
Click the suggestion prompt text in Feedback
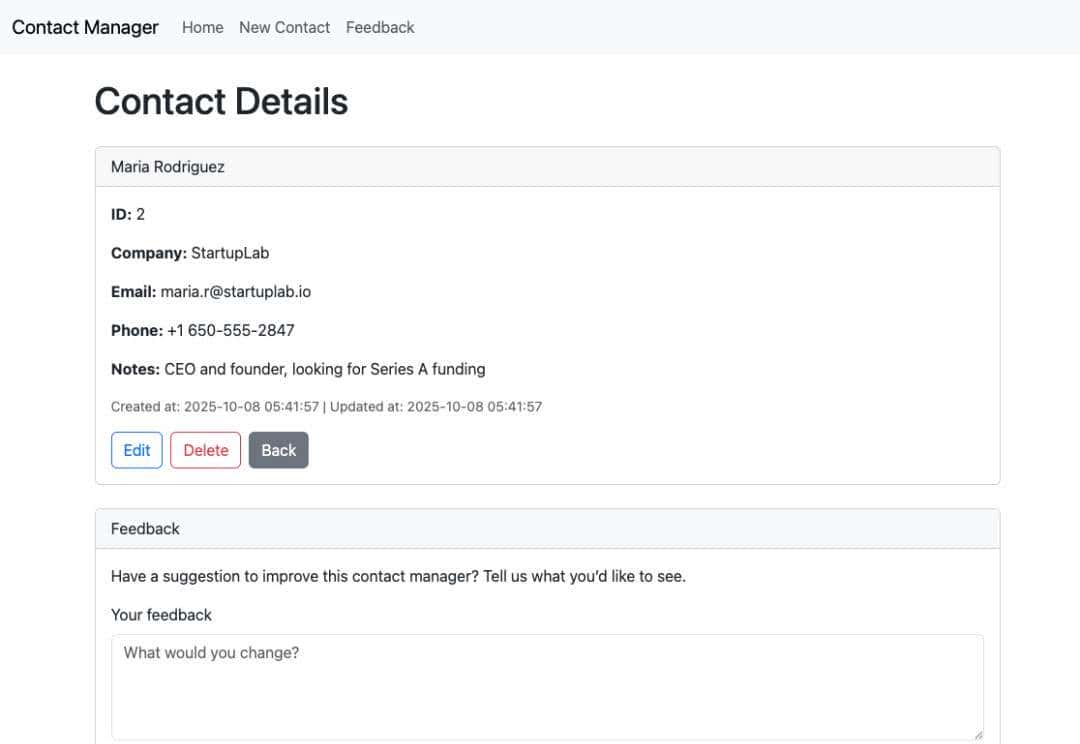coord(398,576)
